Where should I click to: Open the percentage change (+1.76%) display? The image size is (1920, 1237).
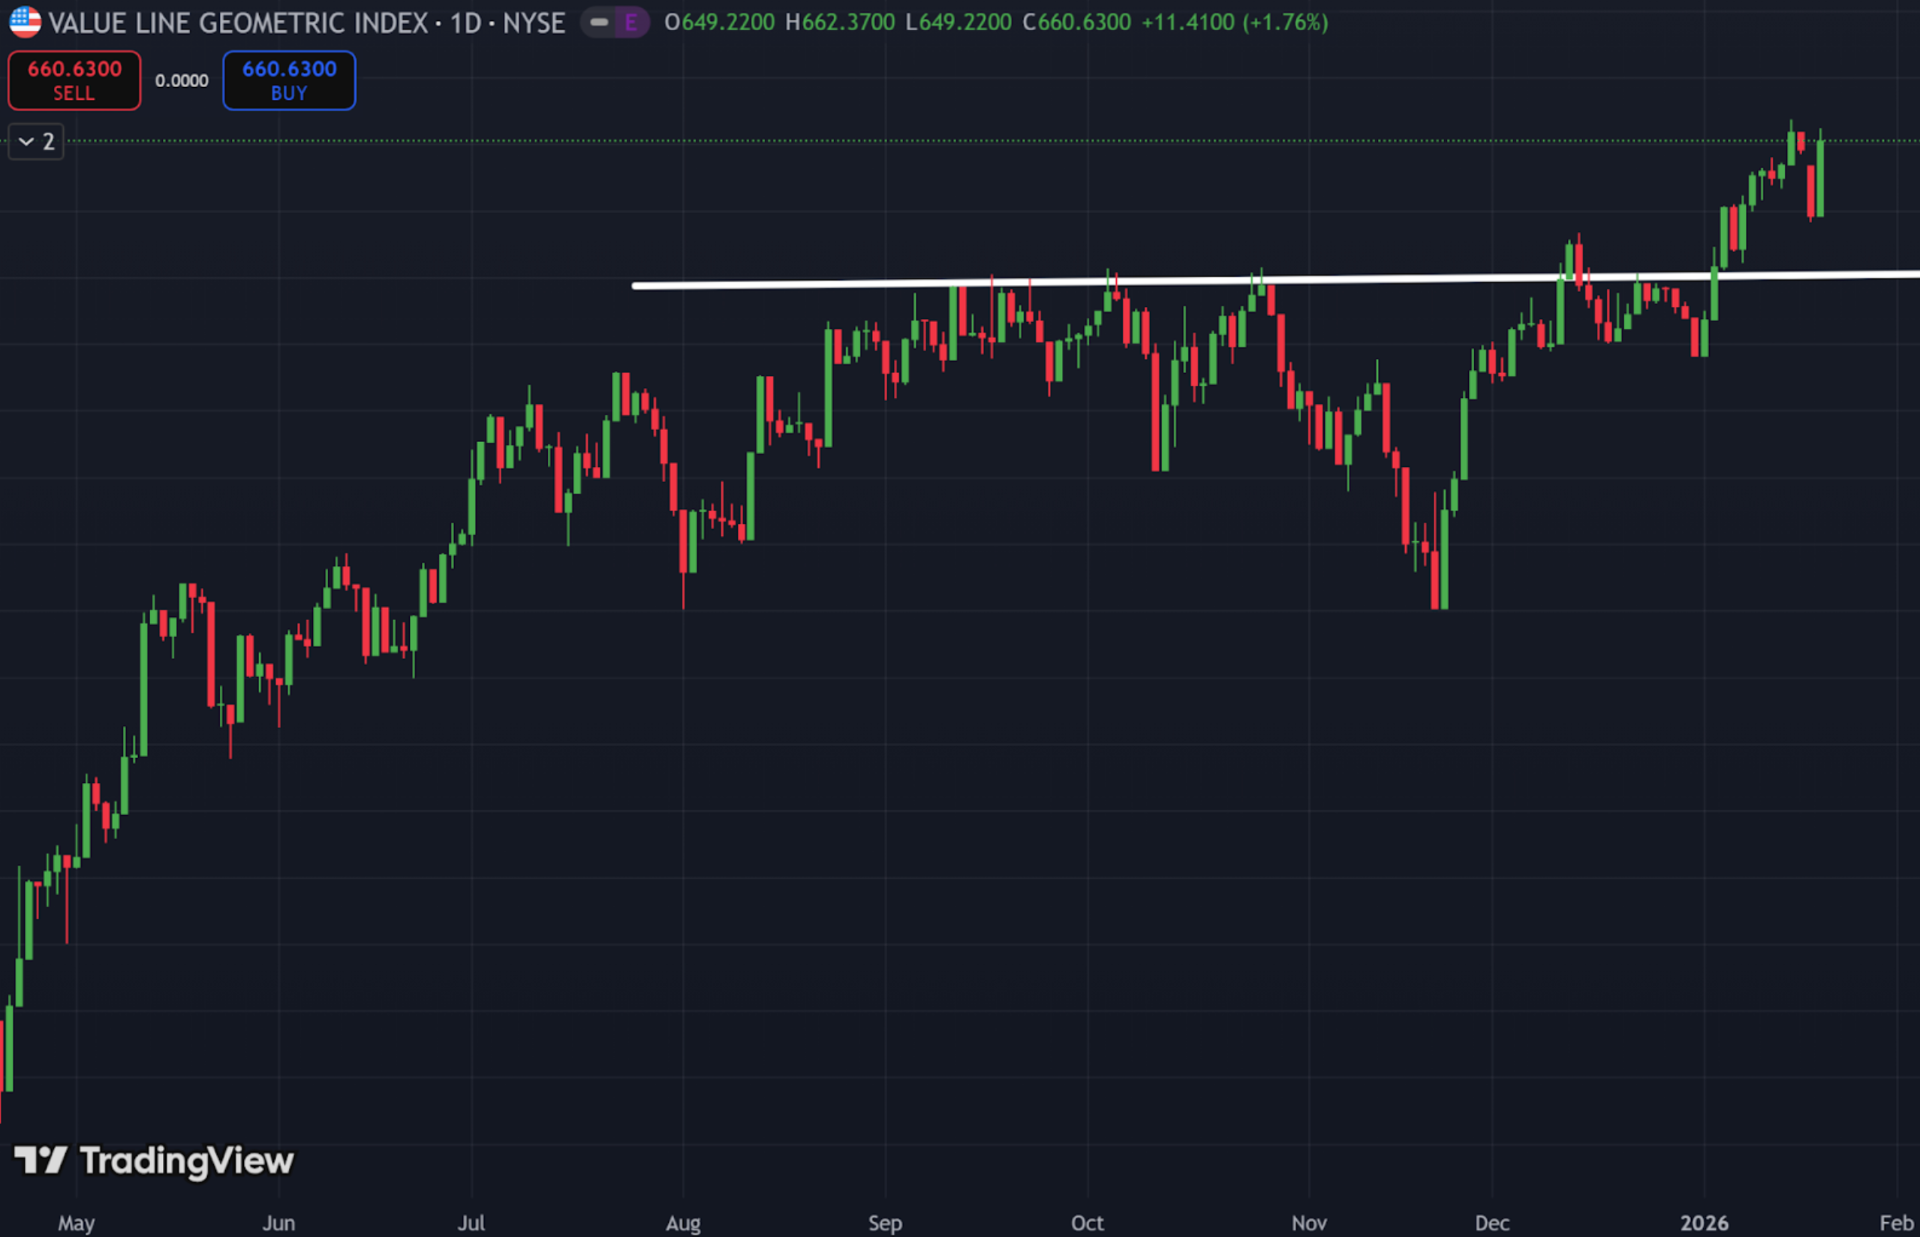[x=1284, y=22]
